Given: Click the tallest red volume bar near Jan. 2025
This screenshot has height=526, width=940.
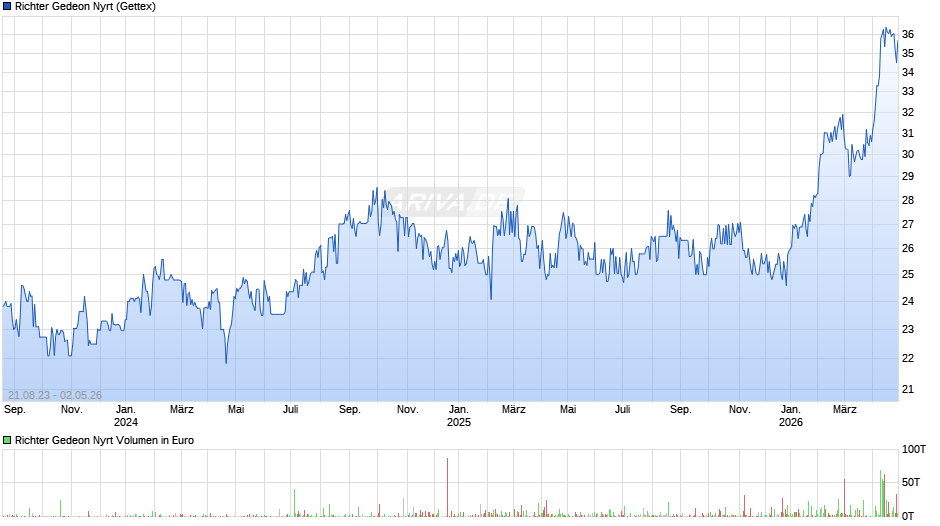Looking at the screenshot, I should [x=447, y=487].
